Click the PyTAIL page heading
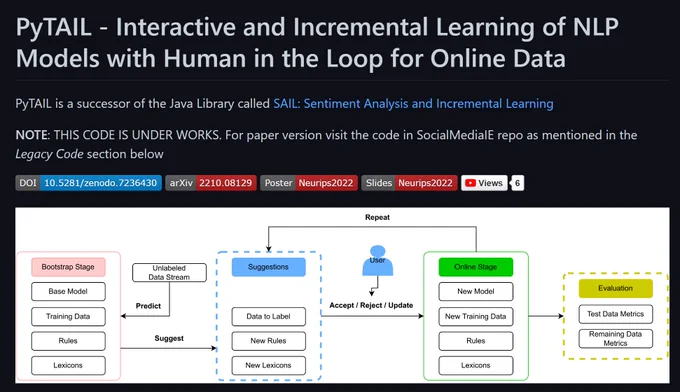 pyautogui.click(x=317, y=42)
